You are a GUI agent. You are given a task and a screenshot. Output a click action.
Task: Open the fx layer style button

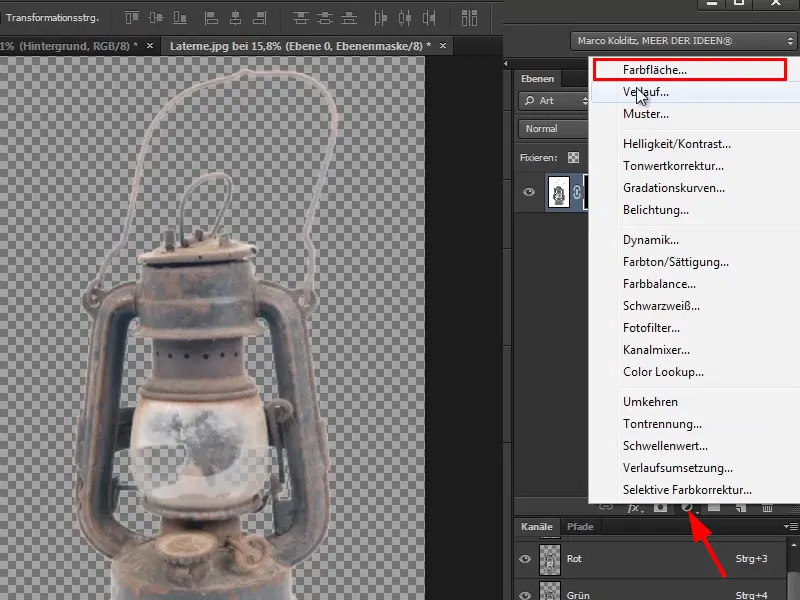[x=634, y=508]
